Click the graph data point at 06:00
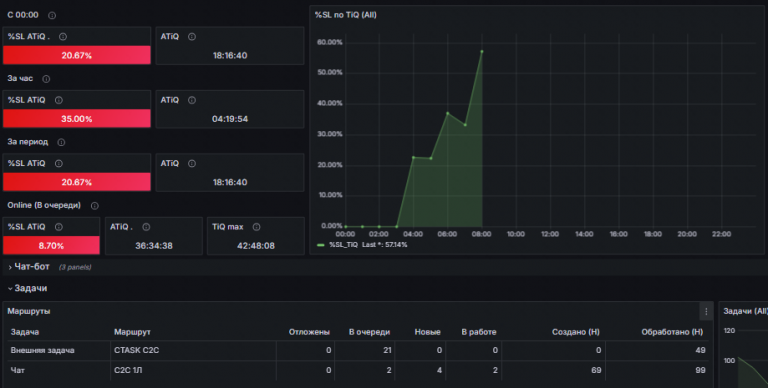The width and height of the screenshot is (768, 388). point(448,113)
